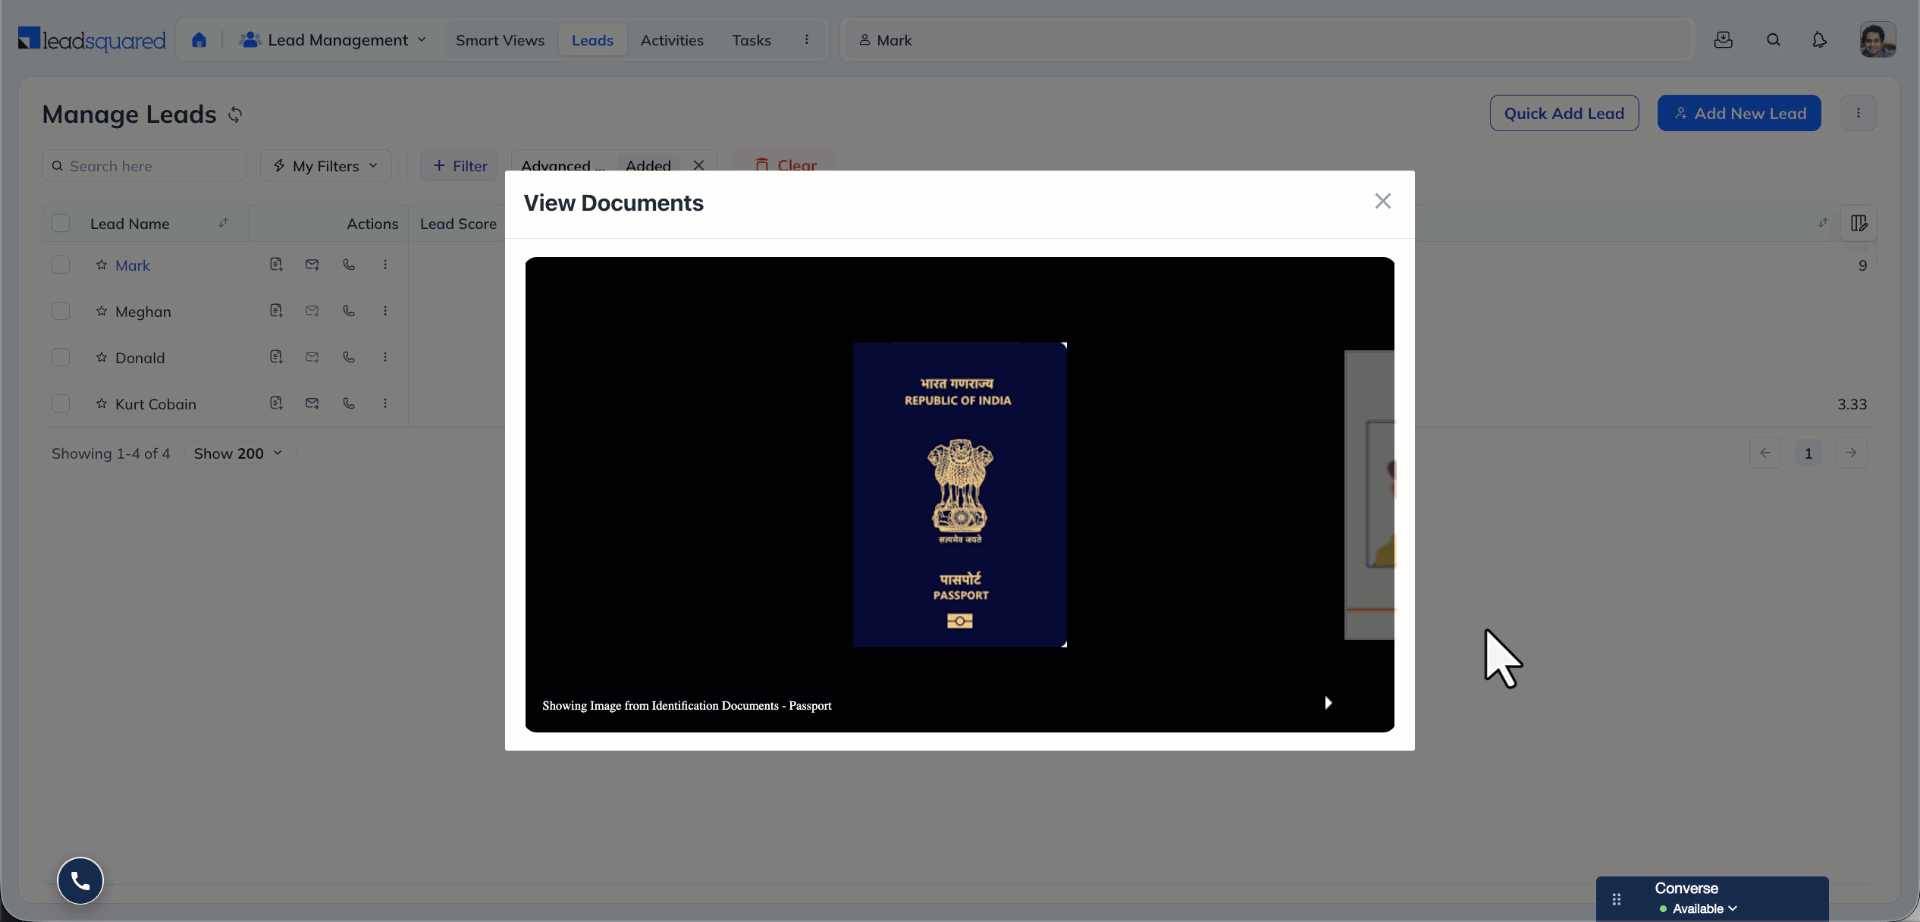Call the lead Donald
The height and width of the screenshot is (922, 1920).
point(349,356)
